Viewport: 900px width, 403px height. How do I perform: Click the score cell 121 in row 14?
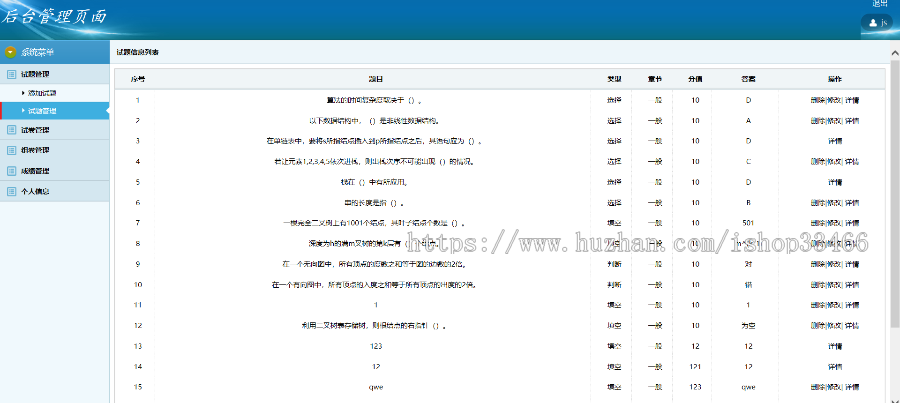click(x=696, y=366)
